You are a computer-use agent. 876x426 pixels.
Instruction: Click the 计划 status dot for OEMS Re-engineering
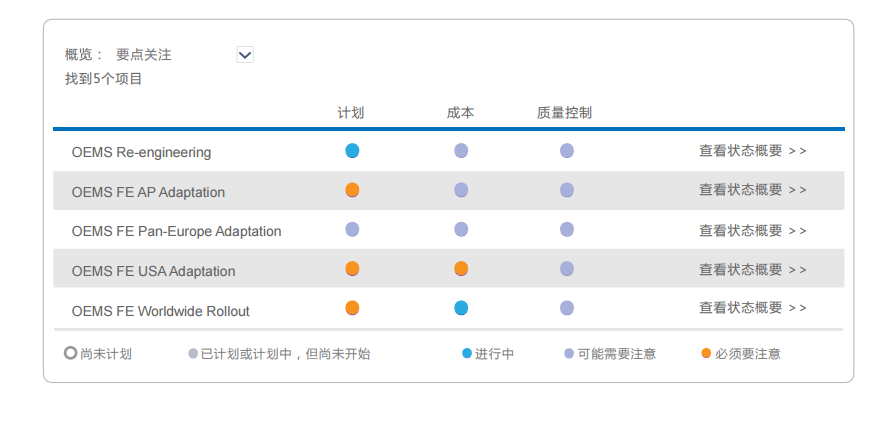352,151
